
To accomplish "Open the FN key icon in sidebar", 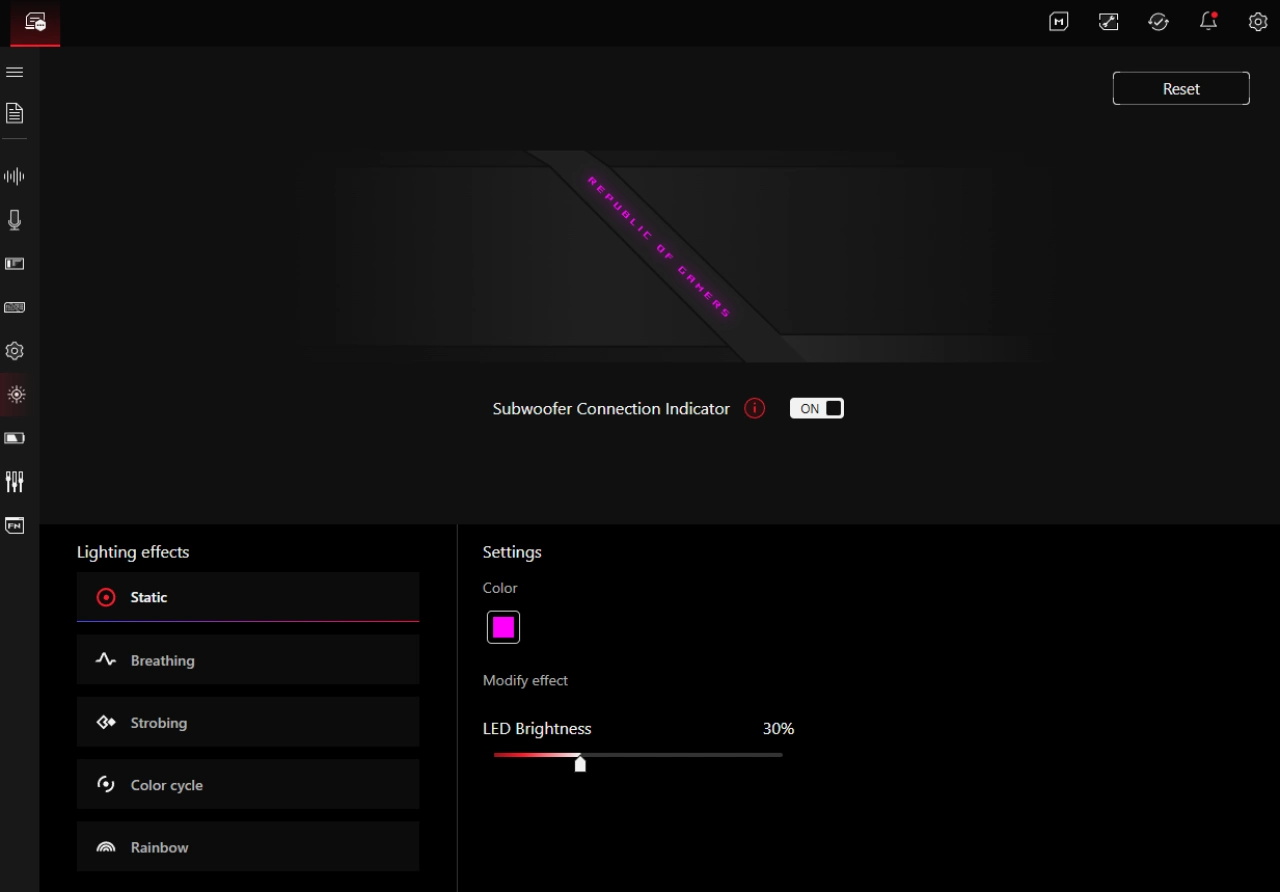I will (15, 525).
